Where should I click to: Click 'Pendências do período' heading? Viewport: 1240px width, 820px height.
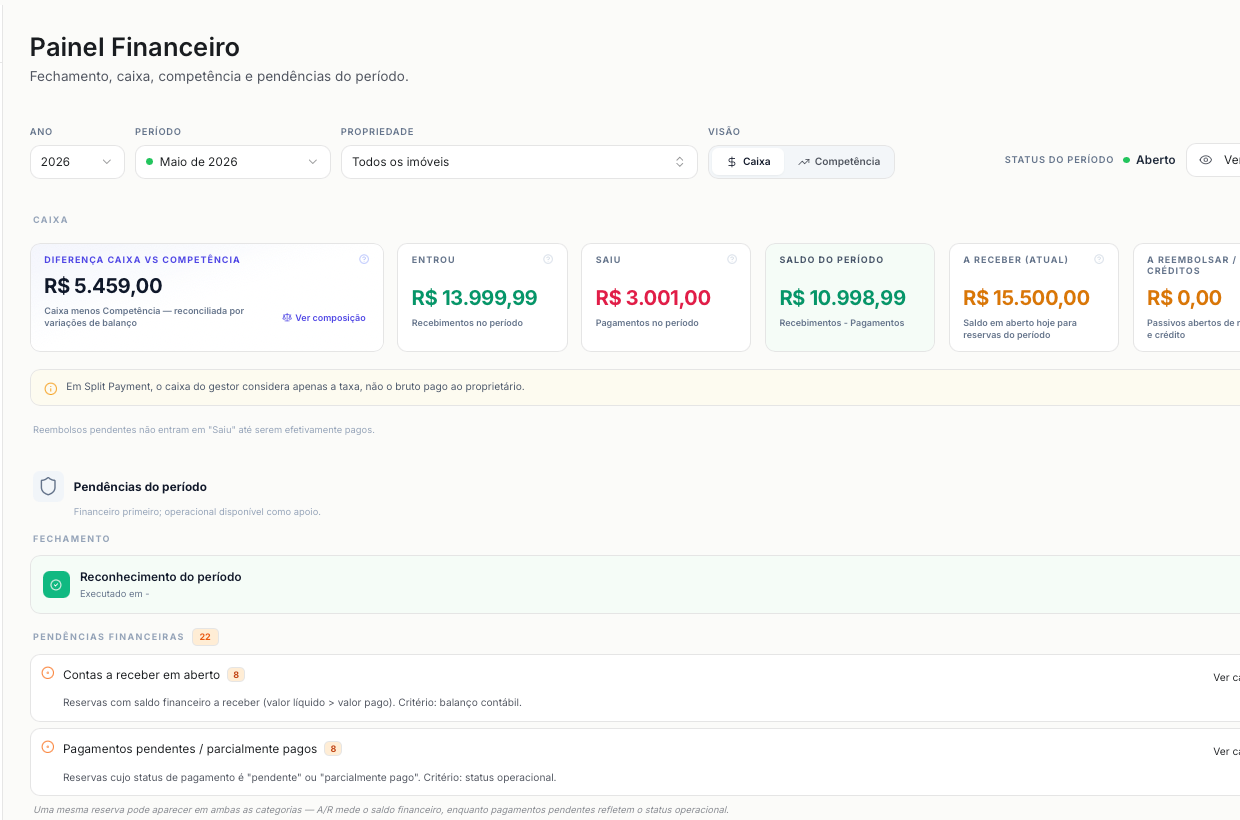[x=140, y=487]
